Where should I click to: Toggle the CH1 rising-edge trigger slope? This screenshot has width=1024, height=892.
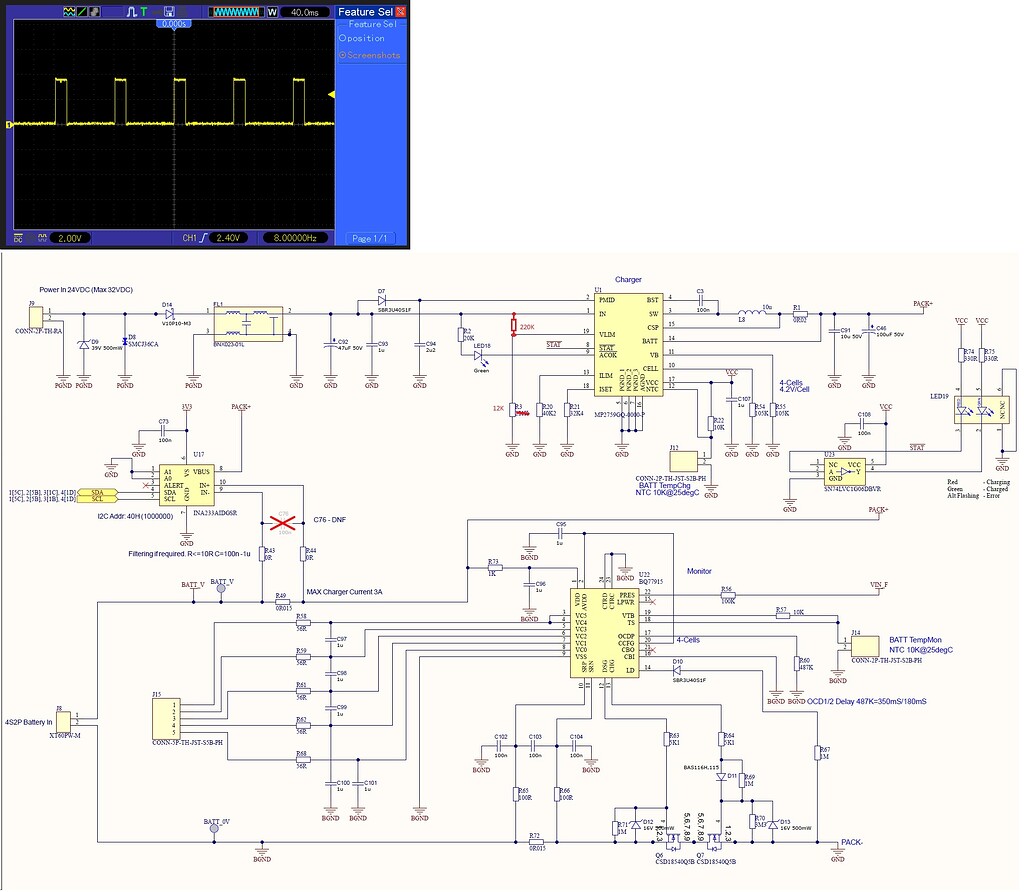[203, 237]
